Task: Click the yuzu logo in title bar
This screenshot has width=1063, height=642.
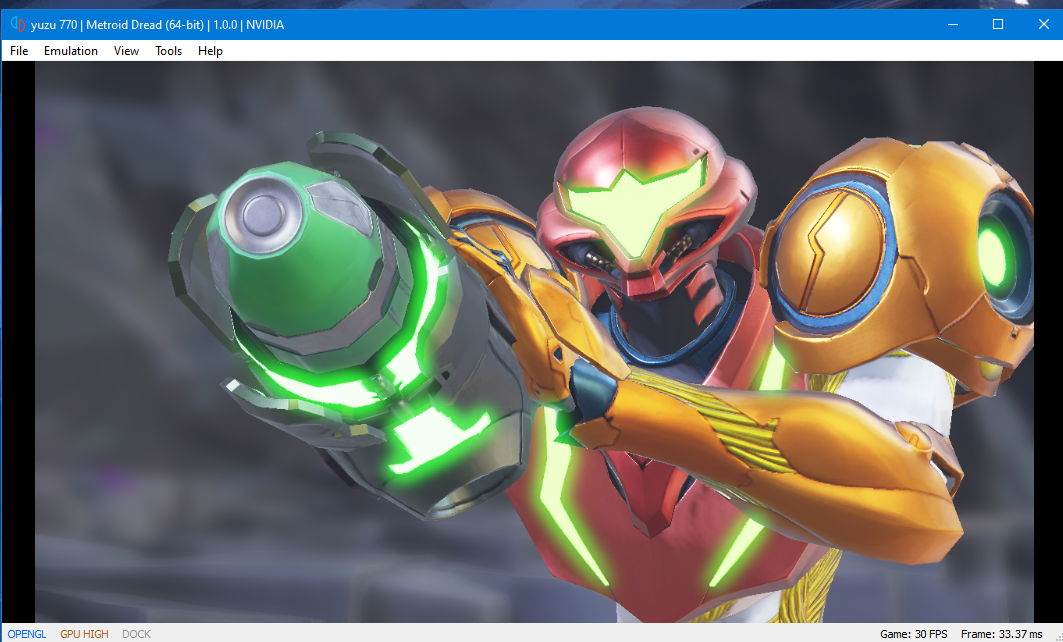Action: tap(18, 25)
